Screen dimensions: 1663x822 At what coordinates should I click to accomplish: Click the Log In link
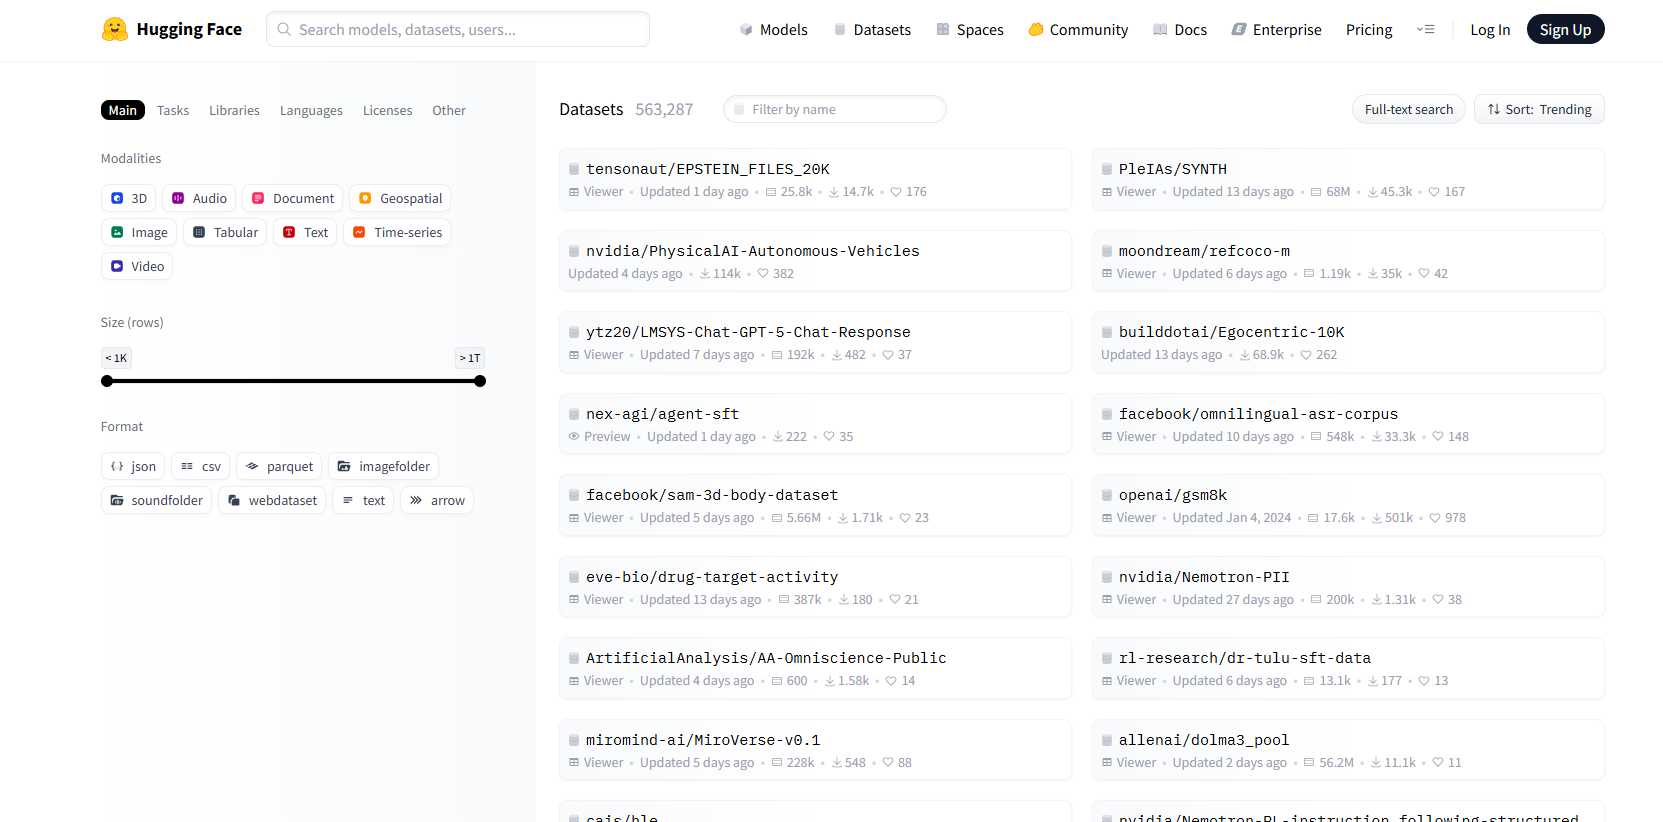[1490, 29]
